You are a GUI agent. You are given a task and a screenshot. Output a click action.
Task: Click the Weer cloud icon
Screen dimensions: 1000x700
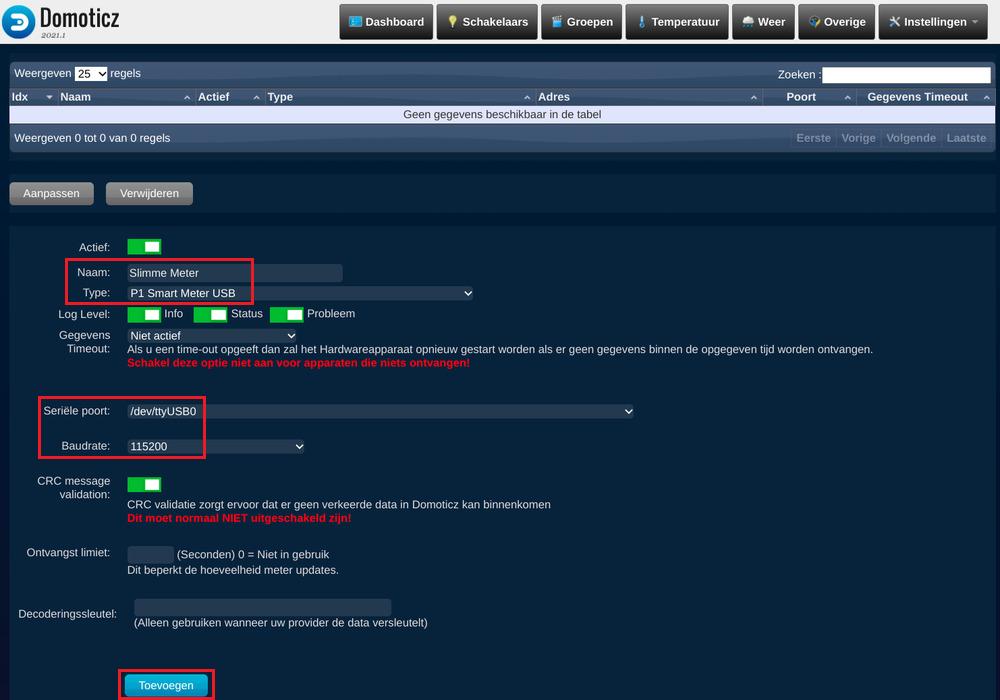tap(748, 22)
